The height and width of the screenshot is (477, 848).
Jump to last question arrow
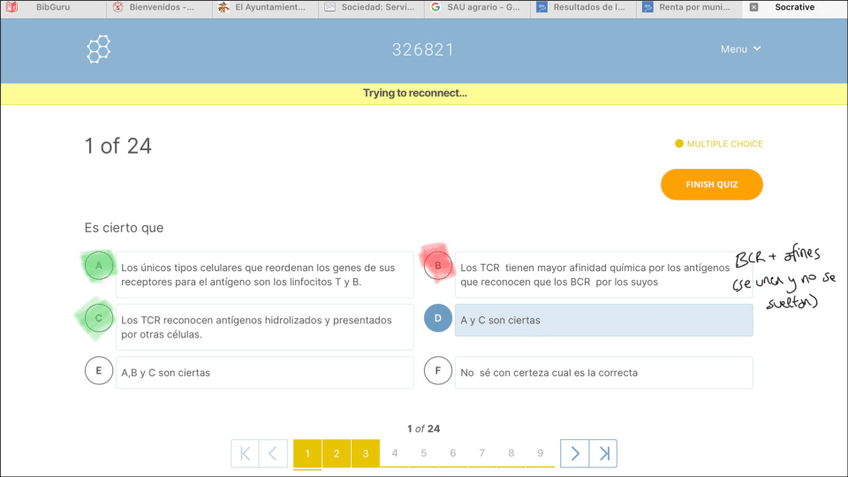point(603,454)
